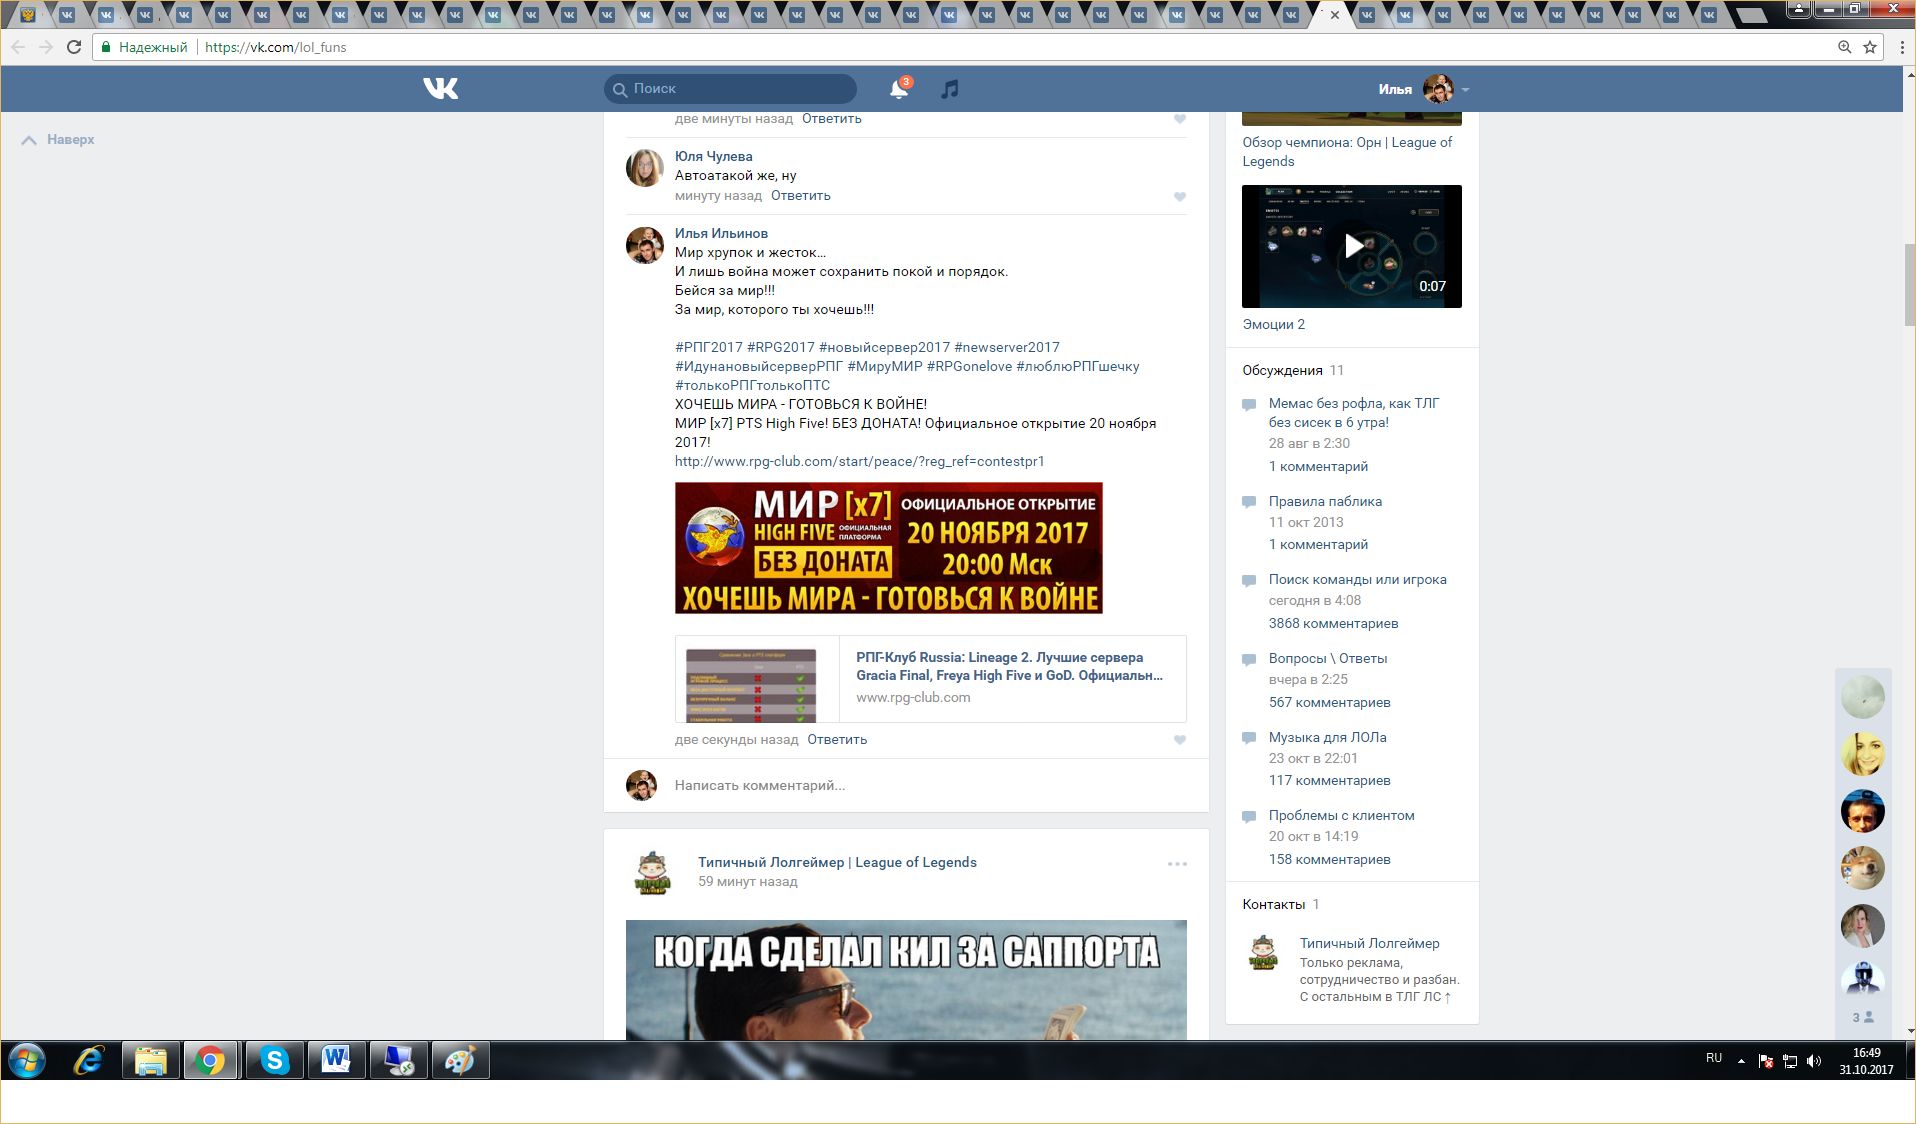Open discussion Поиск команды или игрока

point(1357,580)
